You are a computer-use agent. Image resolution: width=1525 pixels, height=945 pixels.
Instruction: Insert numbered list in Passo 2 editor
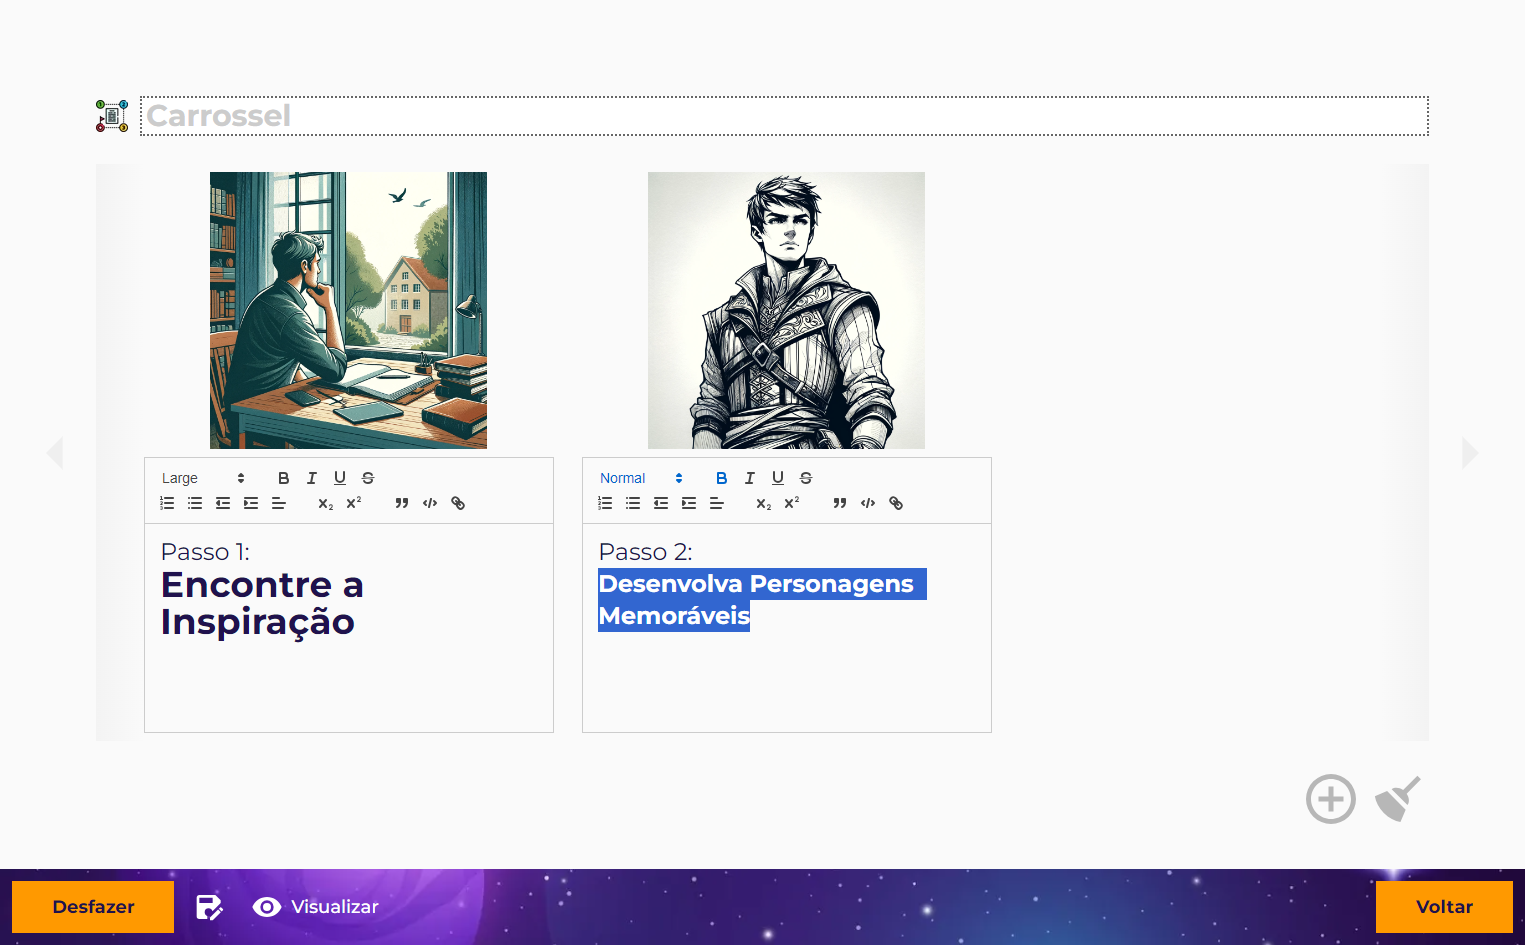pyautogui.click(x=605, y=503)
